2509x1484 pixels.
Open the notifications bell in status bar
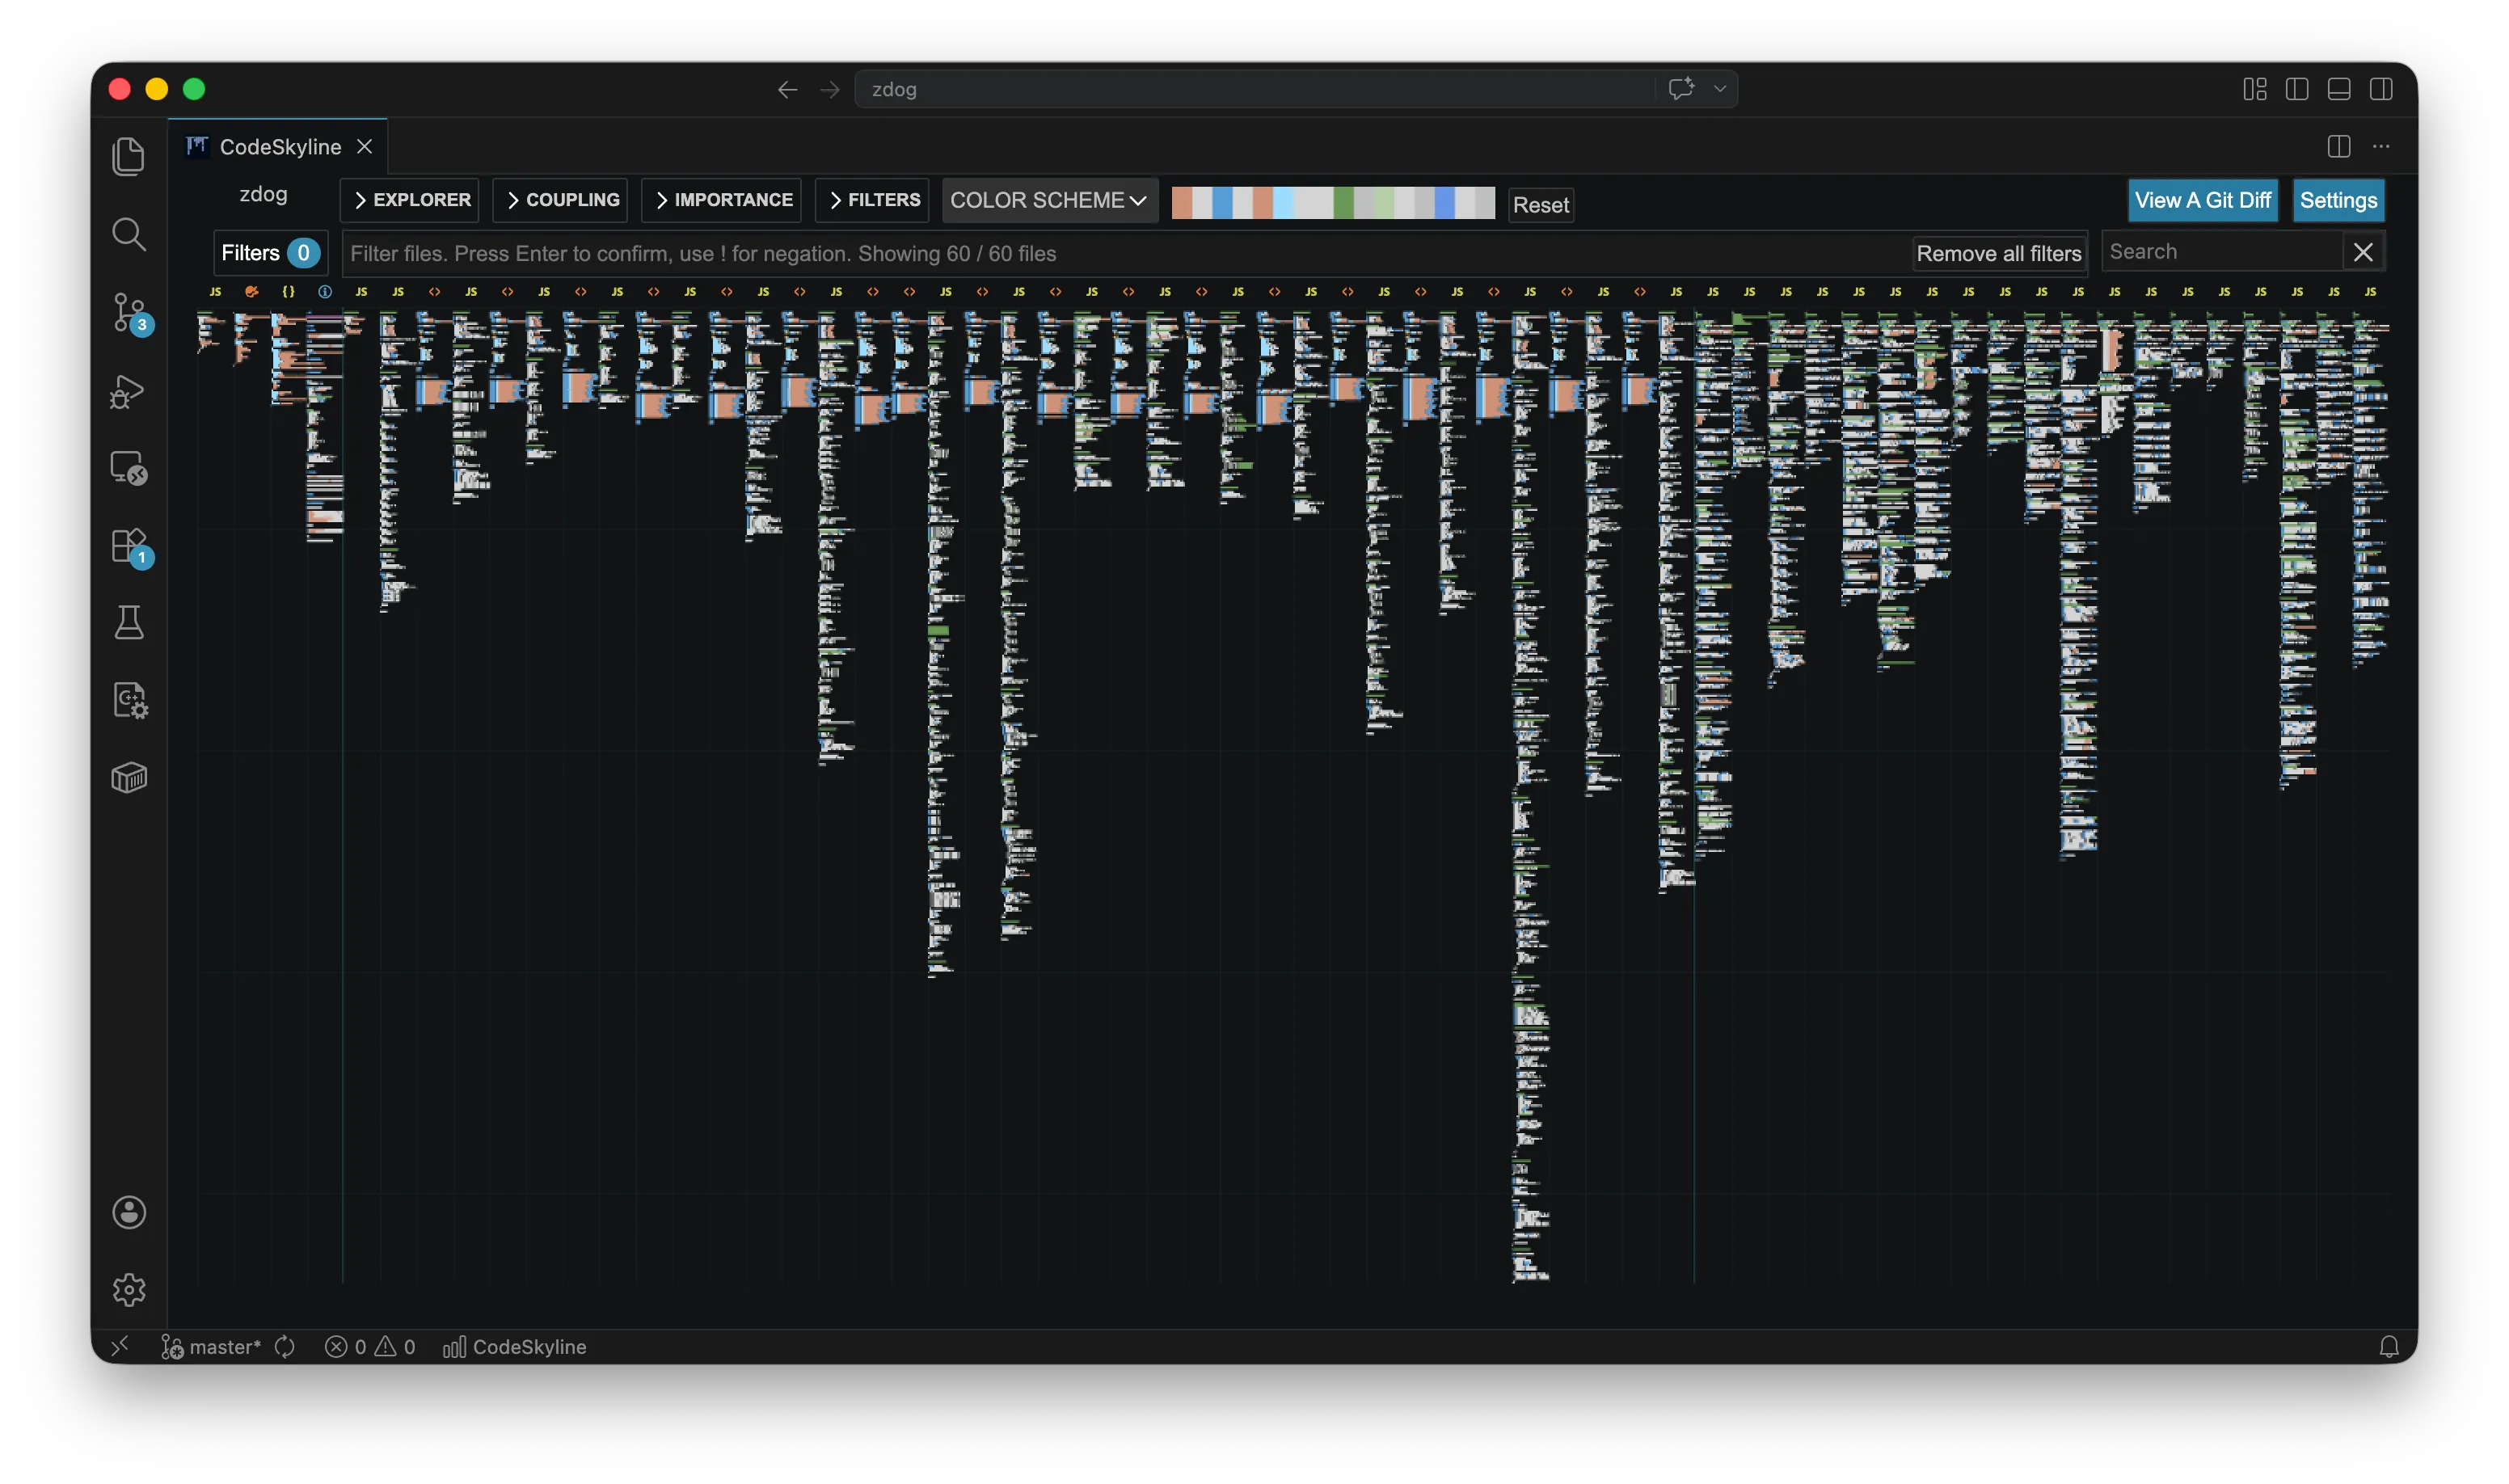coord(2388,1347)
